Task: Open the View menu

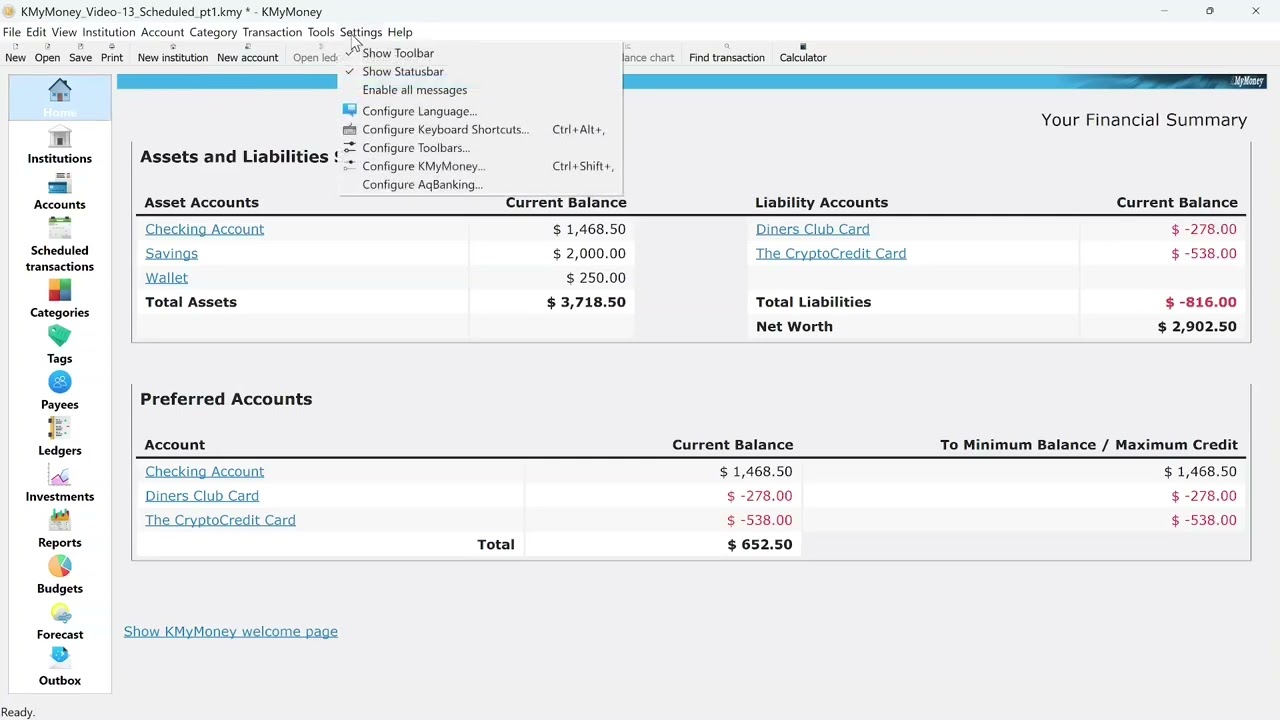Action: coord(64,32)
